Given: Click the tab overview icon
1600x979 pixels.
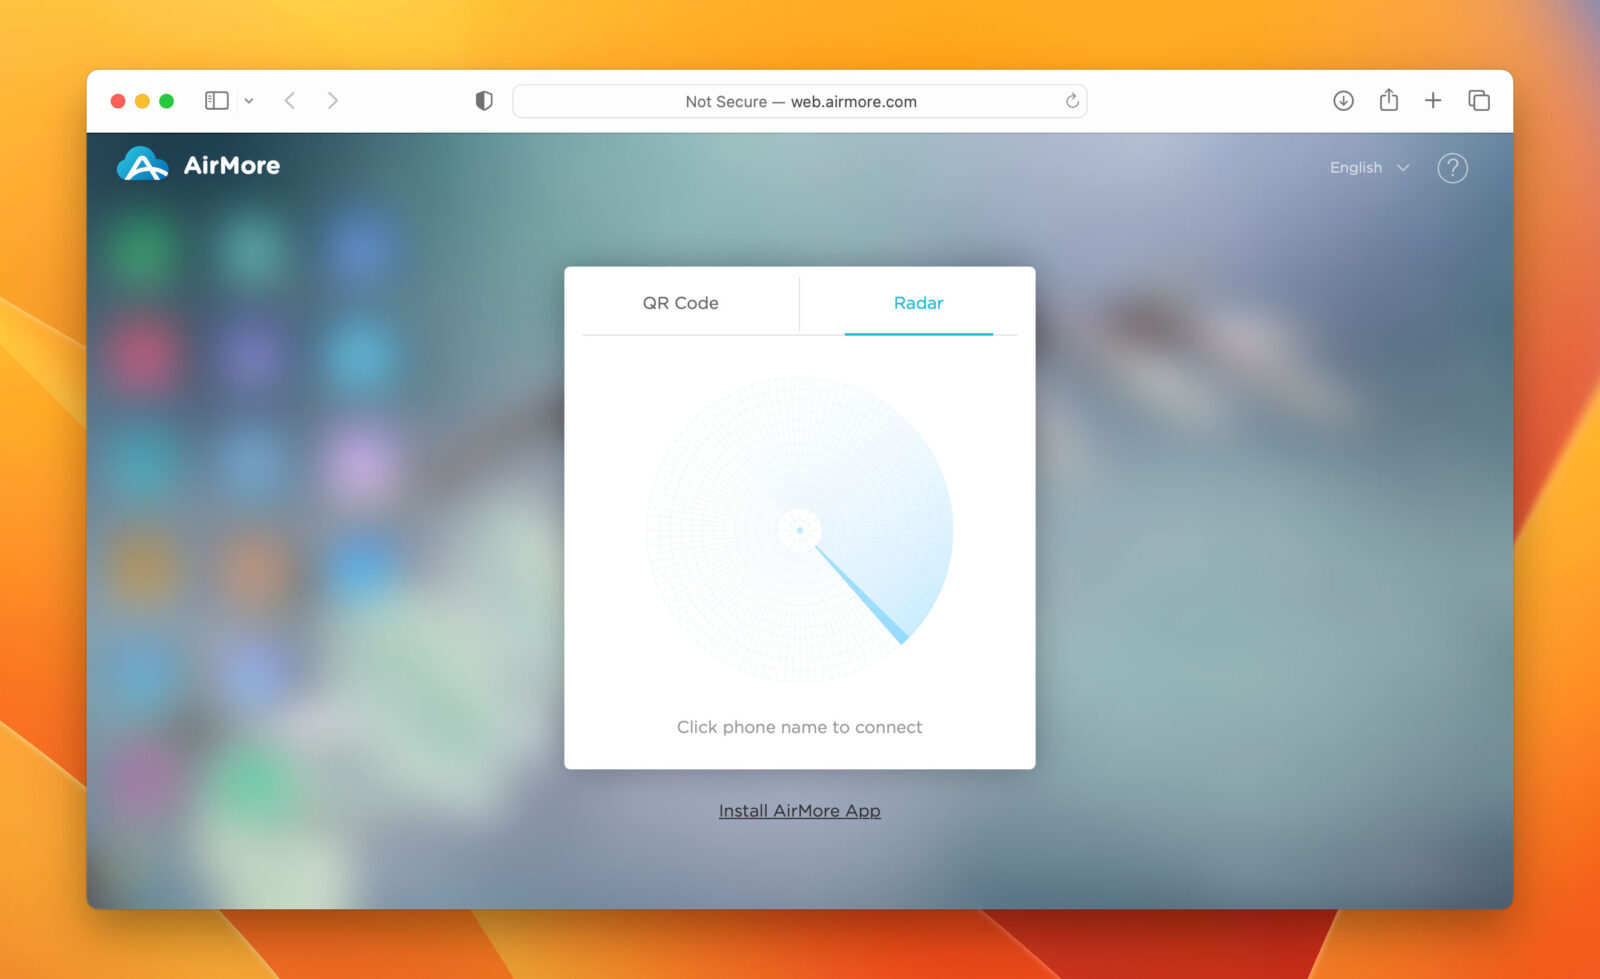Looking at the screenshot, I should 1478,100.
